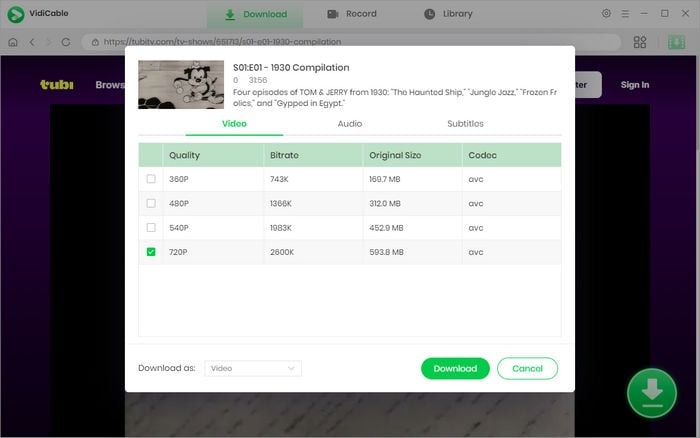
Task: Open the website grid selector icon
Action: pos(640,42)
